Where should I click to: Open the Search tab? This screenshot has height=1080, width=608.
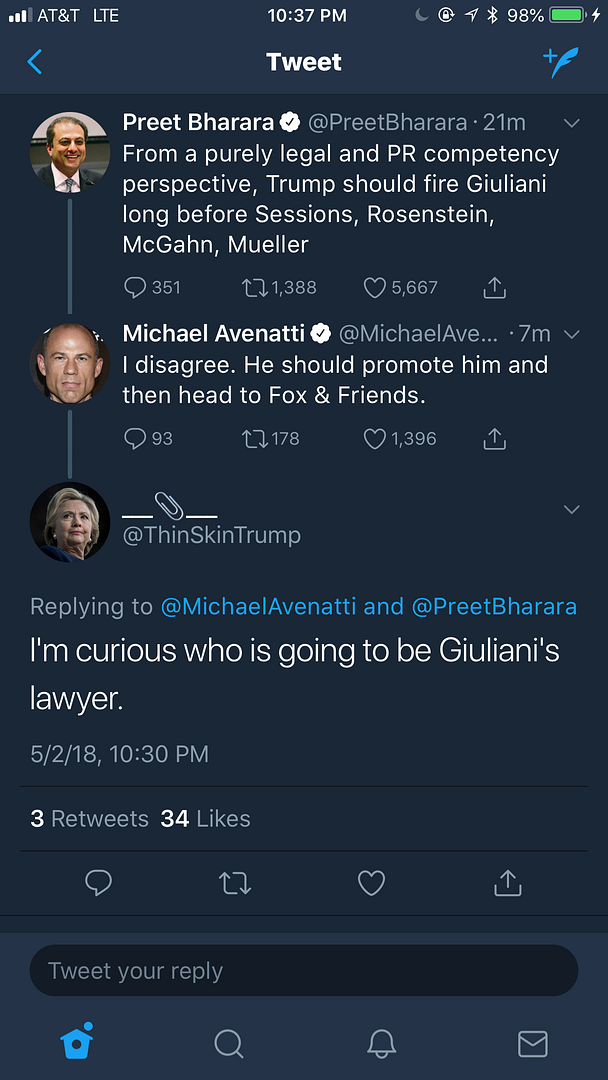click(x=229, y=1043)
